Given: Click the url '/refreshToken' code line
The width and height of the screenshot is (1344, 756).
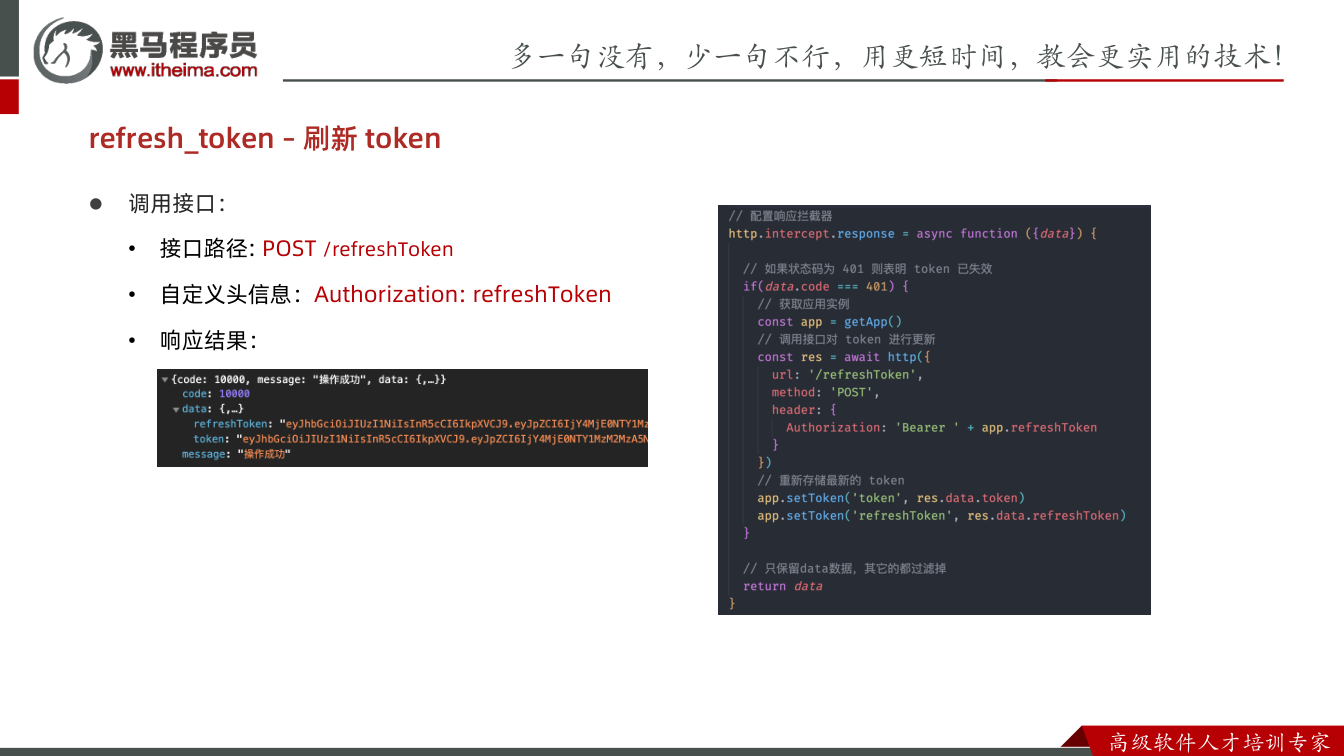Looking at the screenshot, I should [847, 374].
